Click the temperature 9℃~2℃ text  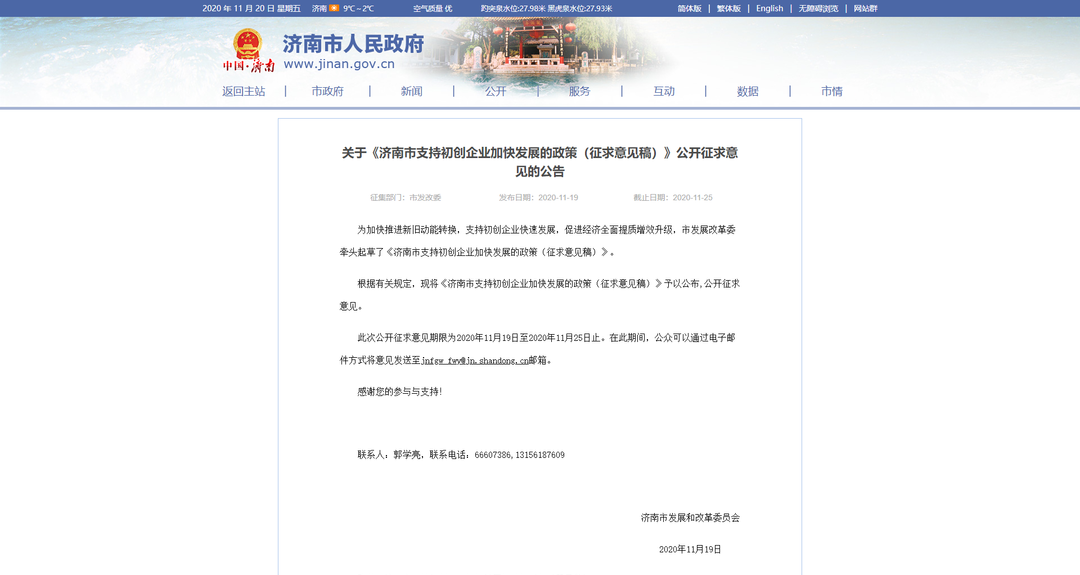click(x=358, y=8)
